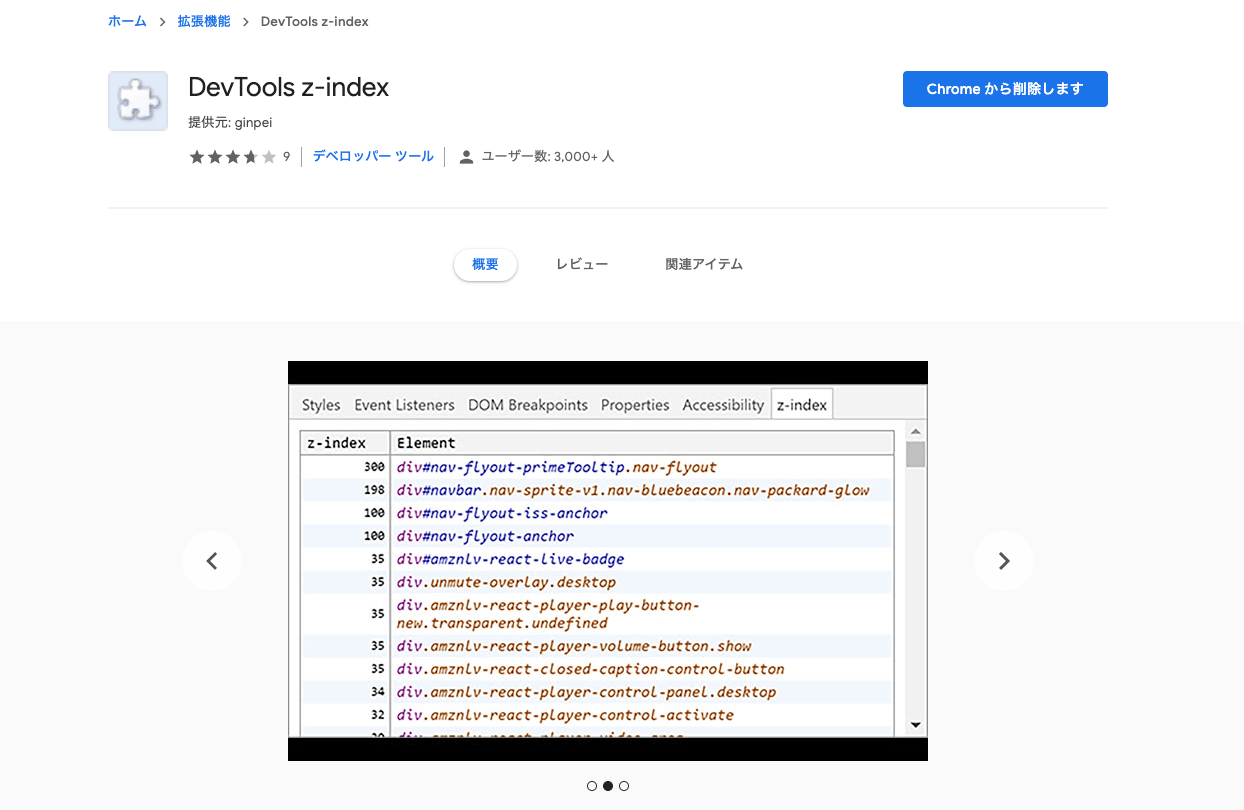Open the デベロッパー ツール category link

(x=372, y=156)
